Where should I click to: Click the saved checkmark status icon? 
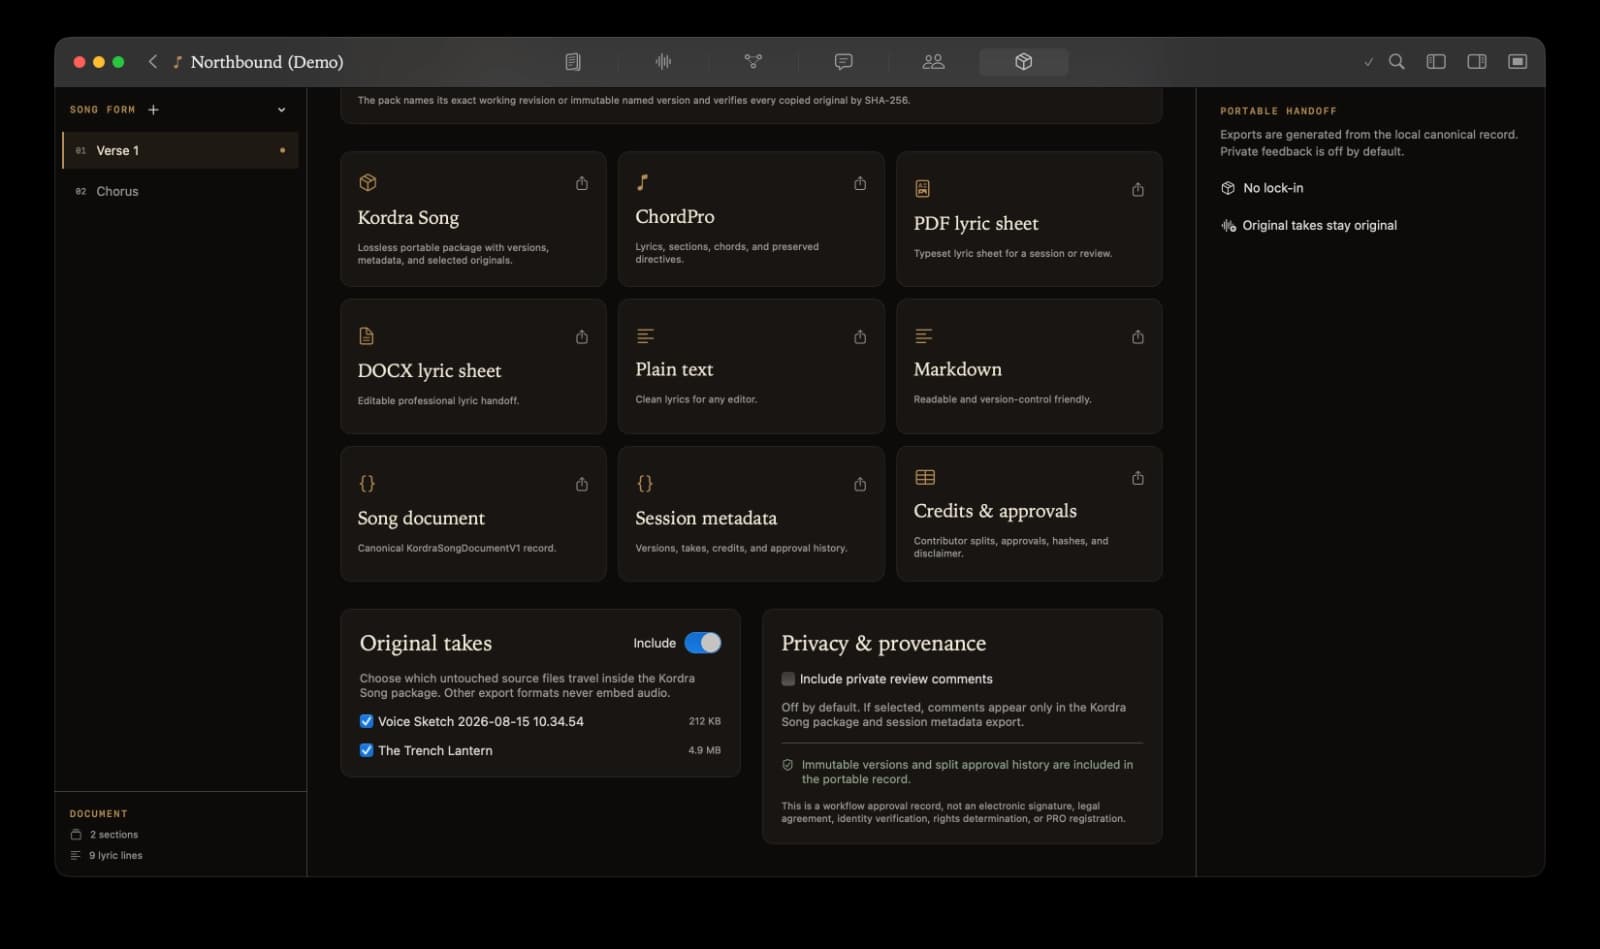tap(1368, 62)
